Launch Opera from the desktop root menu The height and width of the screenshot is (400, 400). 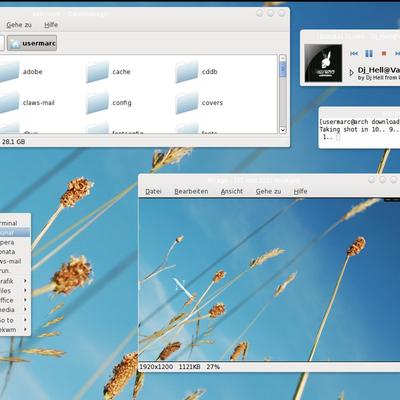15,242
